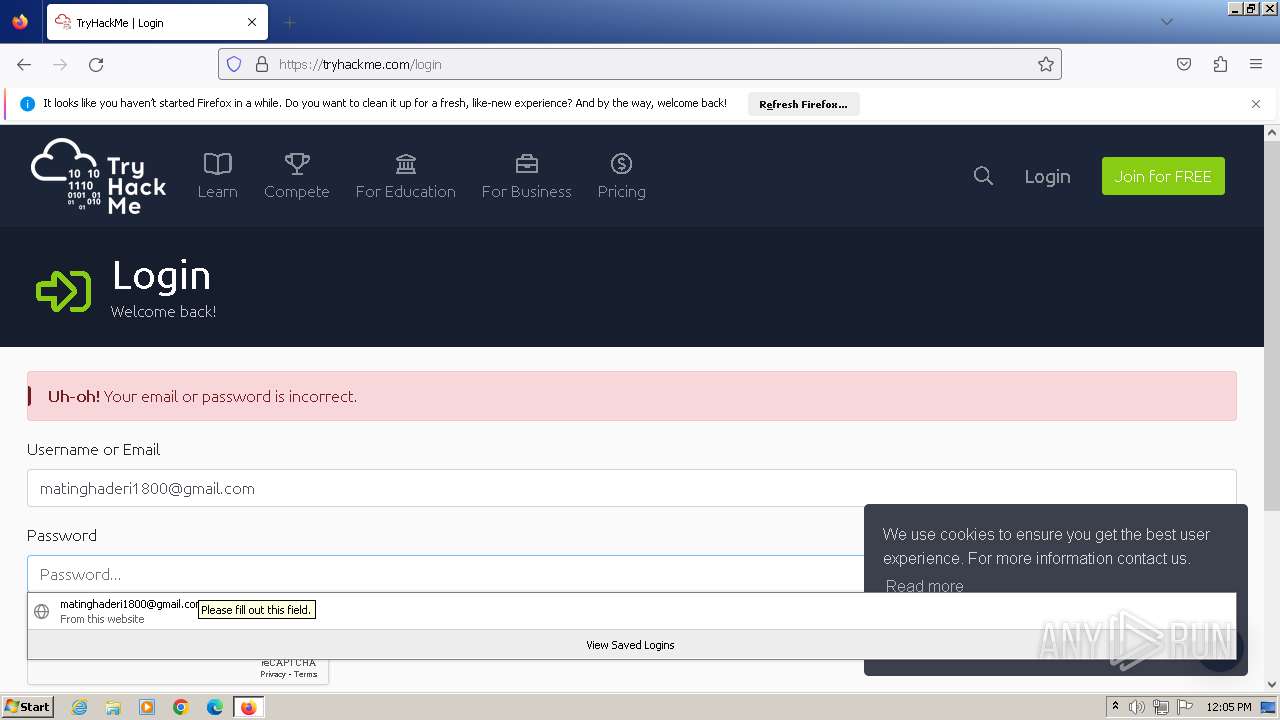Open the Windows Start button

pos(27,707)
